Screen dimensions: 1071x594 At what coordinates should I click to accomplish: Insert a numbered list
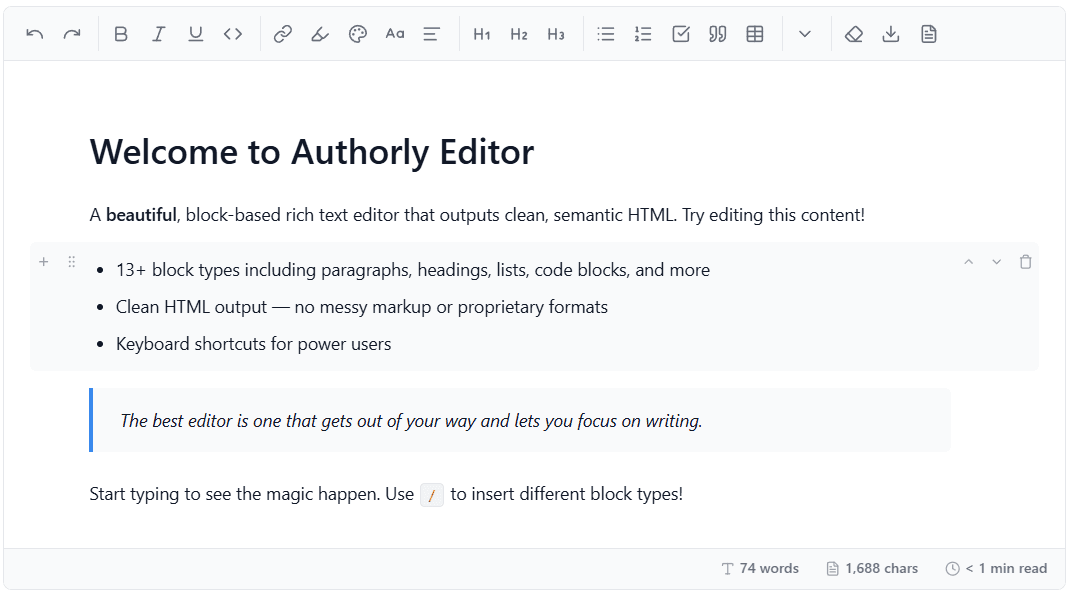[x=643, y=34]
